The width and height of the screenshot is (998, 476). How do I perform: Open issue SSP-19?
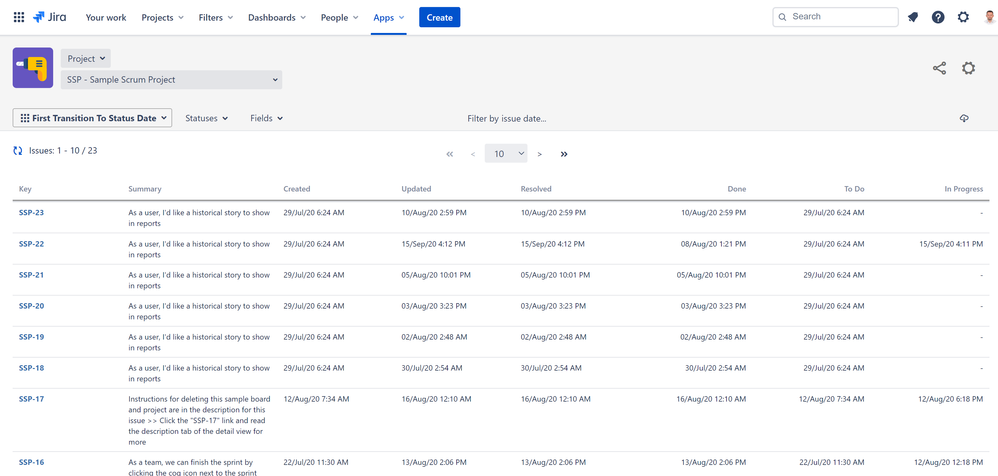coord(31,337)
